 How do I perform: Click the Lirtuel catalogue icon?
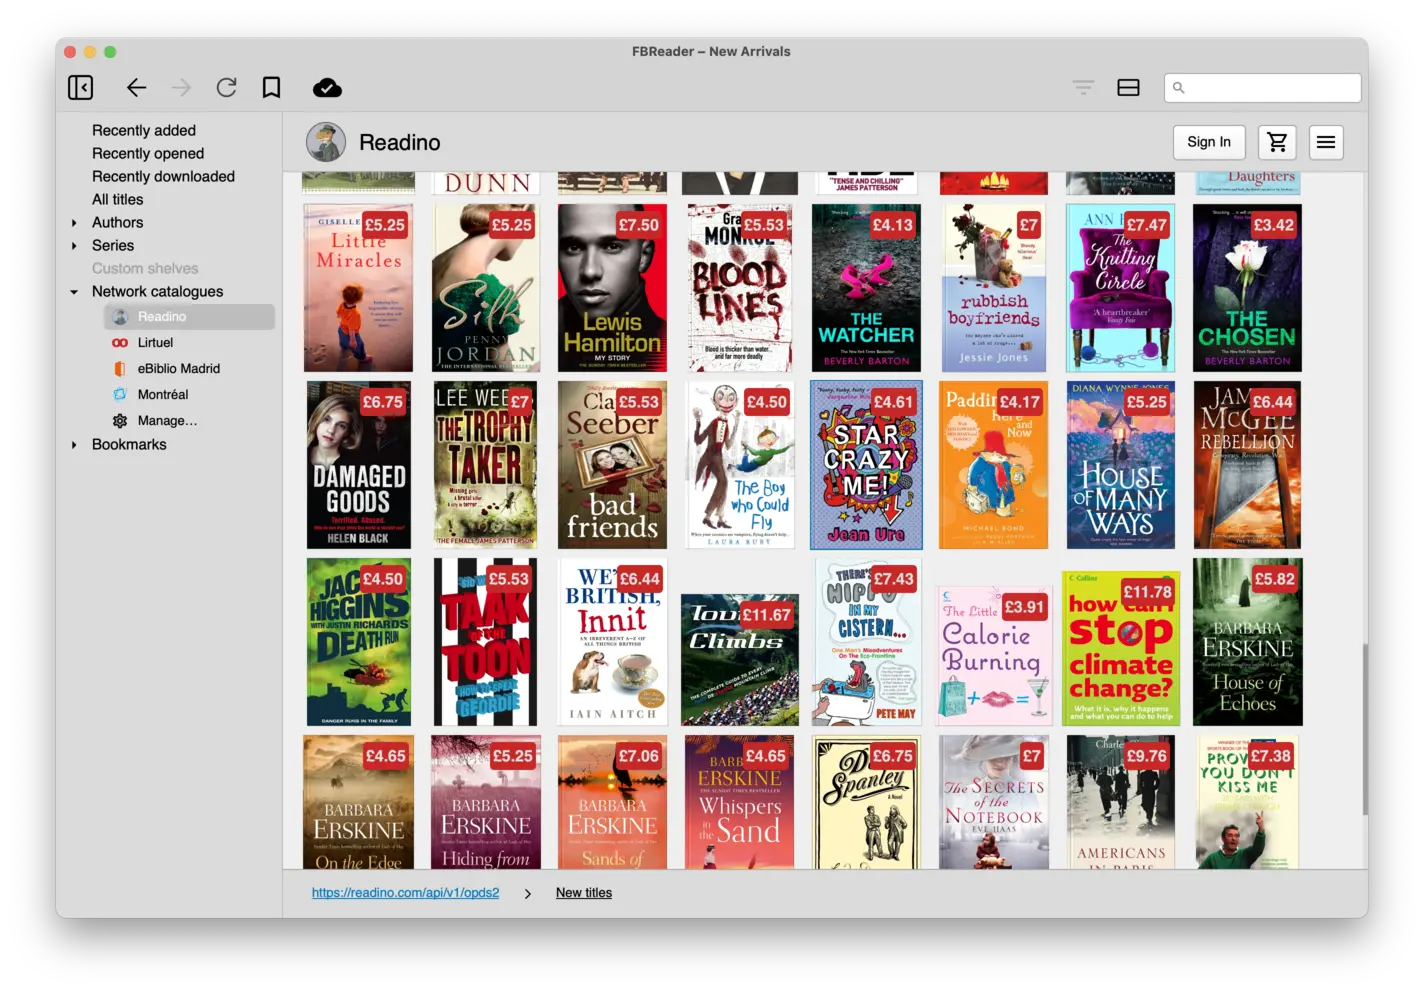click(120, 343)
